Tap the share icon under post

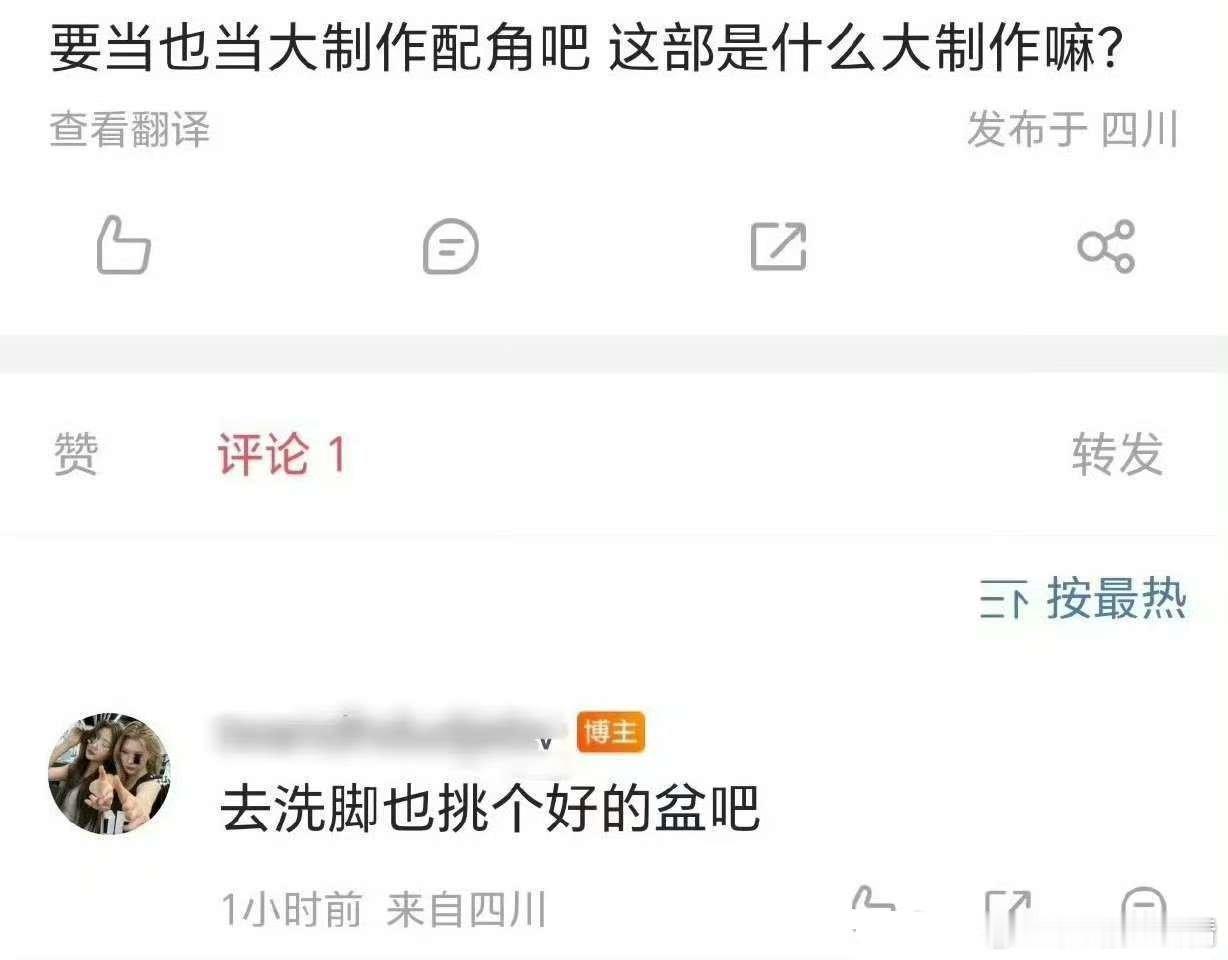click(x=1106, y=245)
